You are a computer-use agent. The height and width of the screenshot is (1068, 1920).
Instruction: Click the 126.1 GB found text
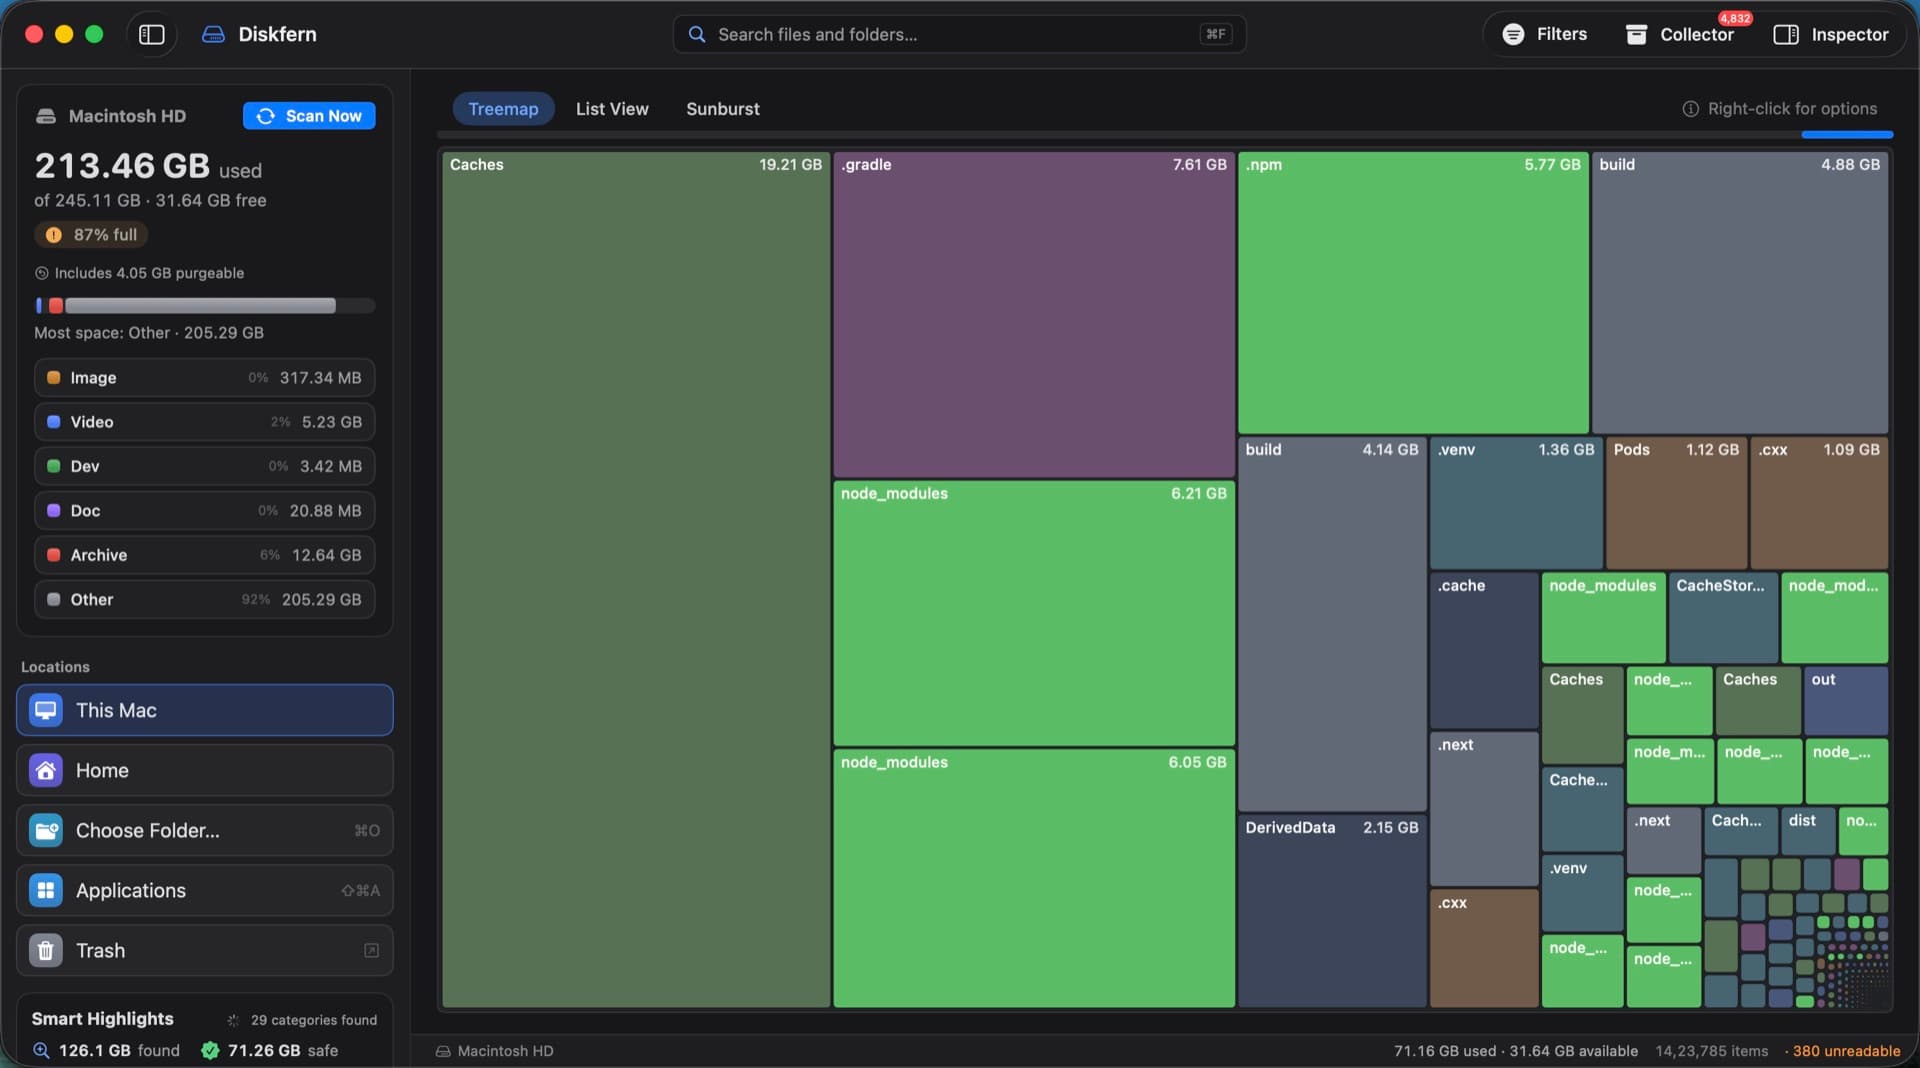pos(119,1050)
